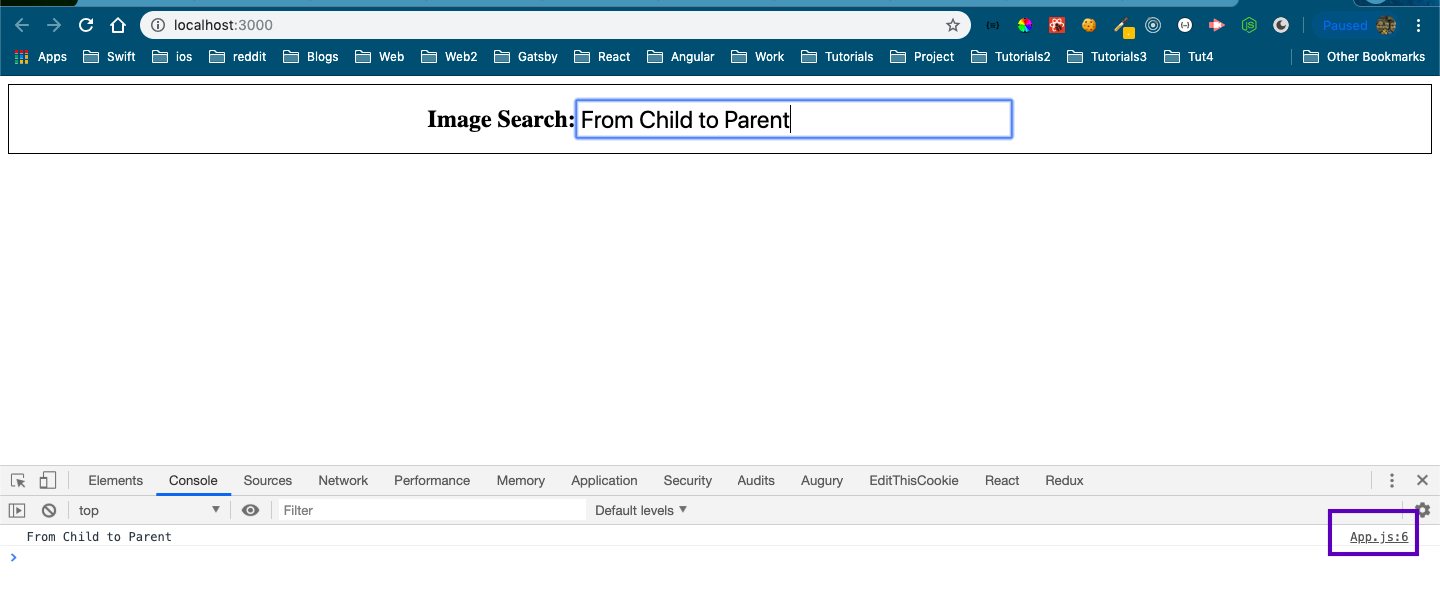This screenshot has height=594, width=1440.
Task: Reload the localhost page
Action: (86, 25)
